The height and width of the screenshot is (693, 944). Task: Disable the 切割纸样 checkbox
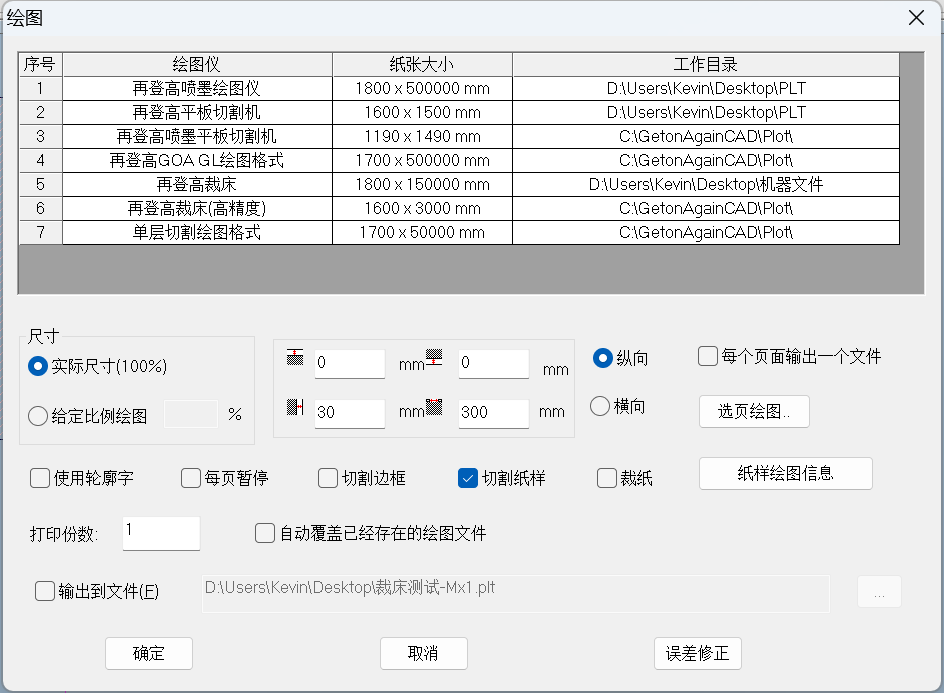coord(467,478)
